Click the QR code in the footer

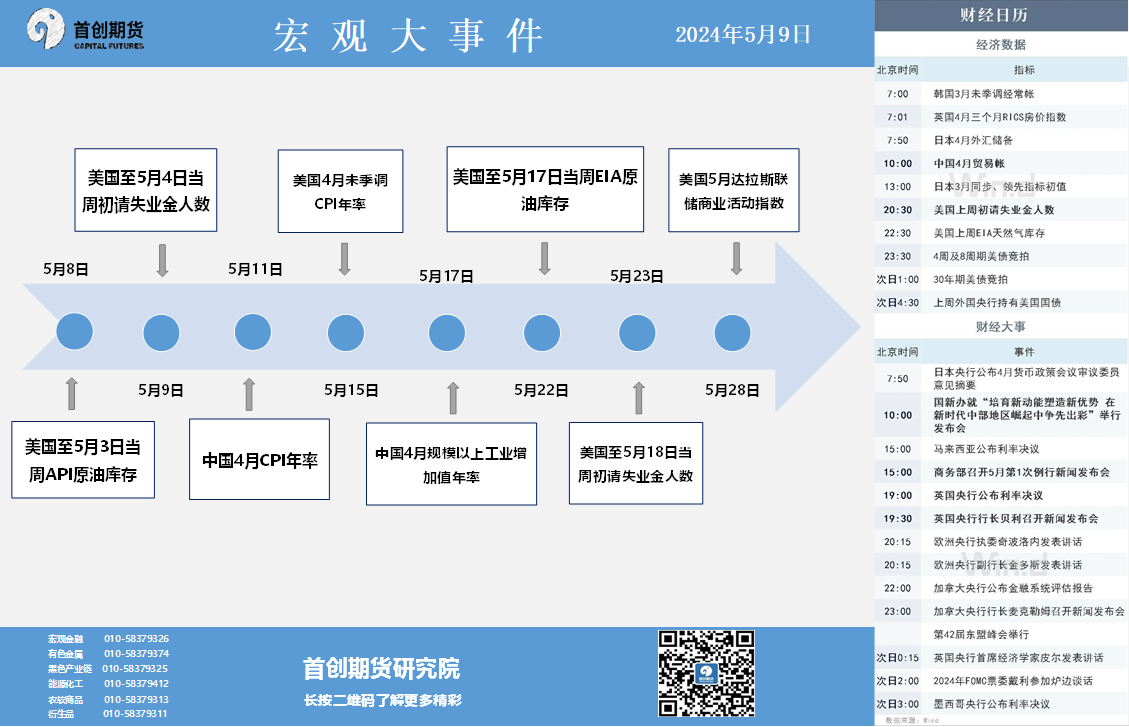[x=706, y=673]
